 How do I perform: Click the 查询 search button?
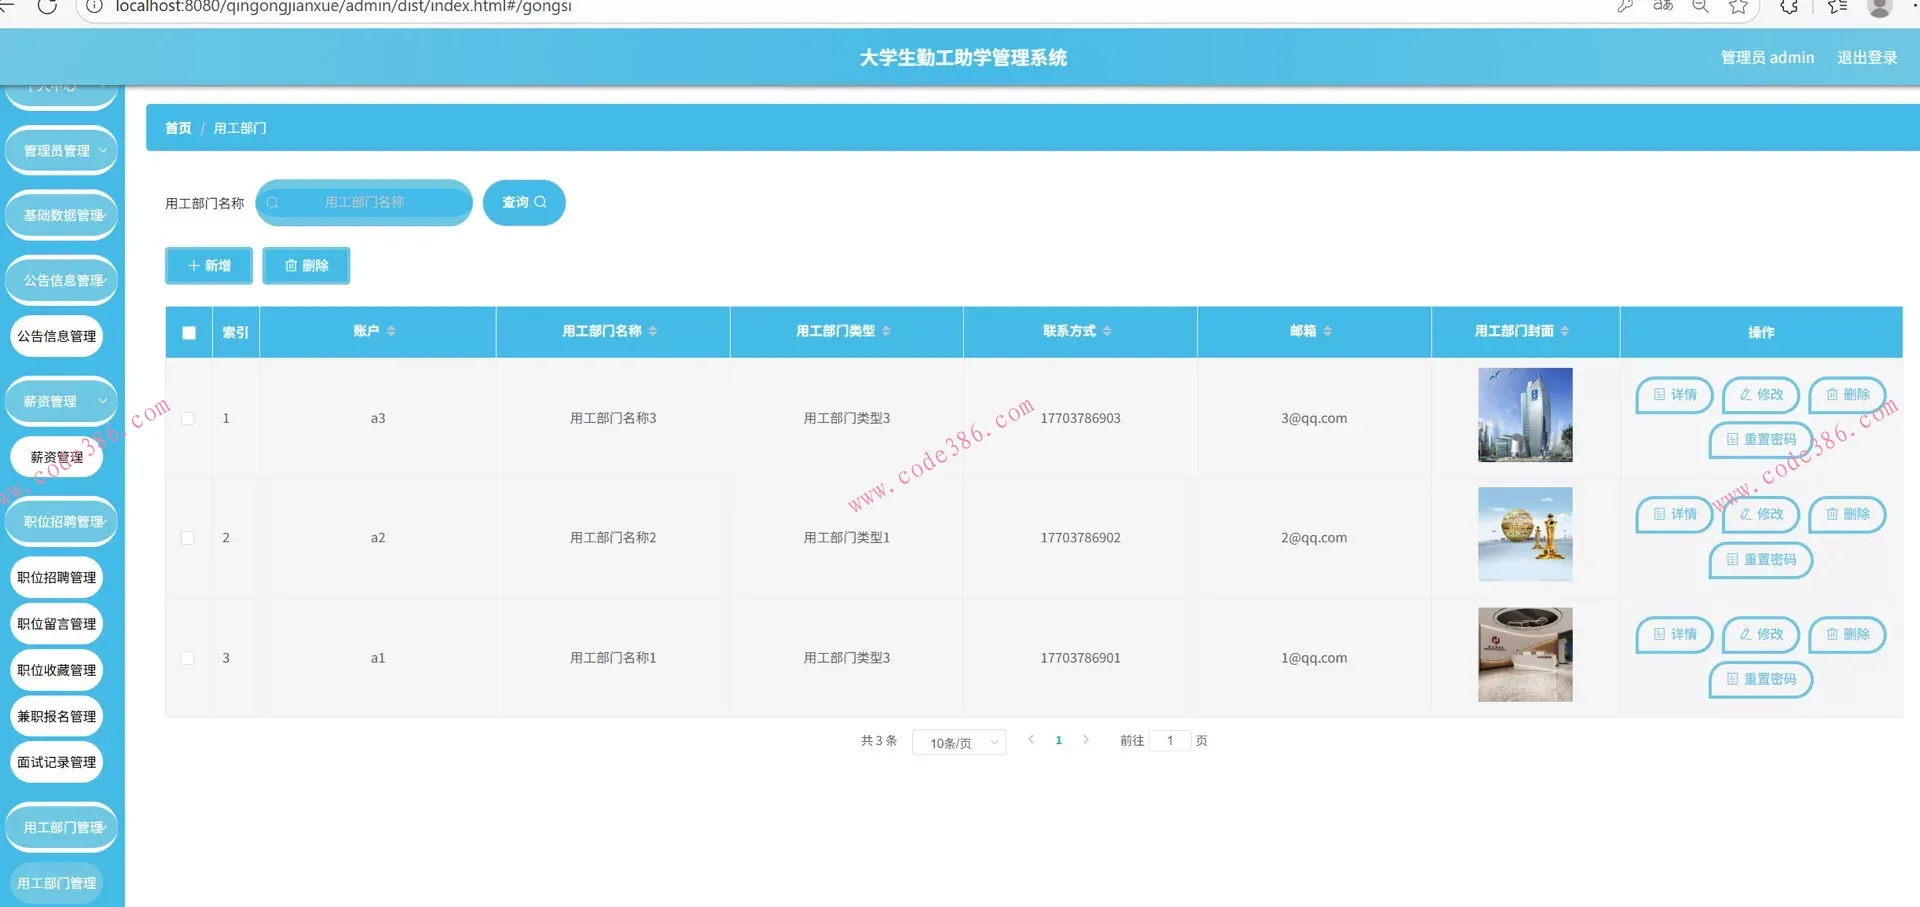coord(524,202)
